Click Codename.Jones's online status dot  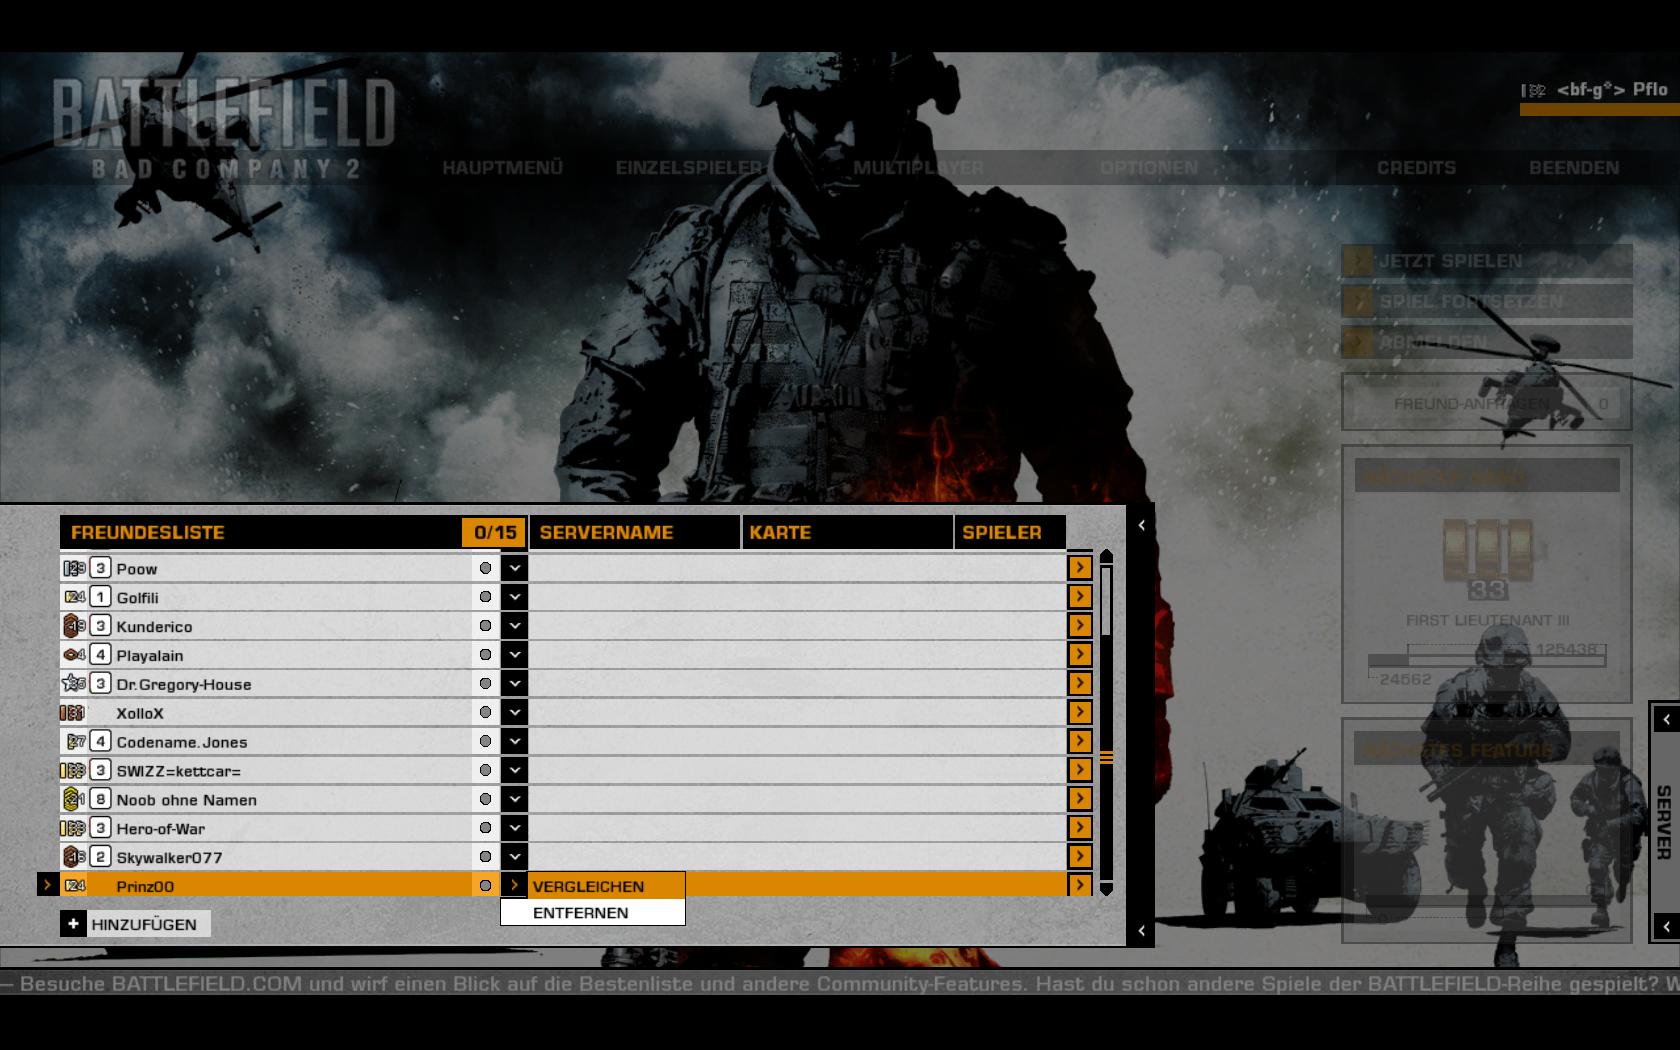coord(486,742)
